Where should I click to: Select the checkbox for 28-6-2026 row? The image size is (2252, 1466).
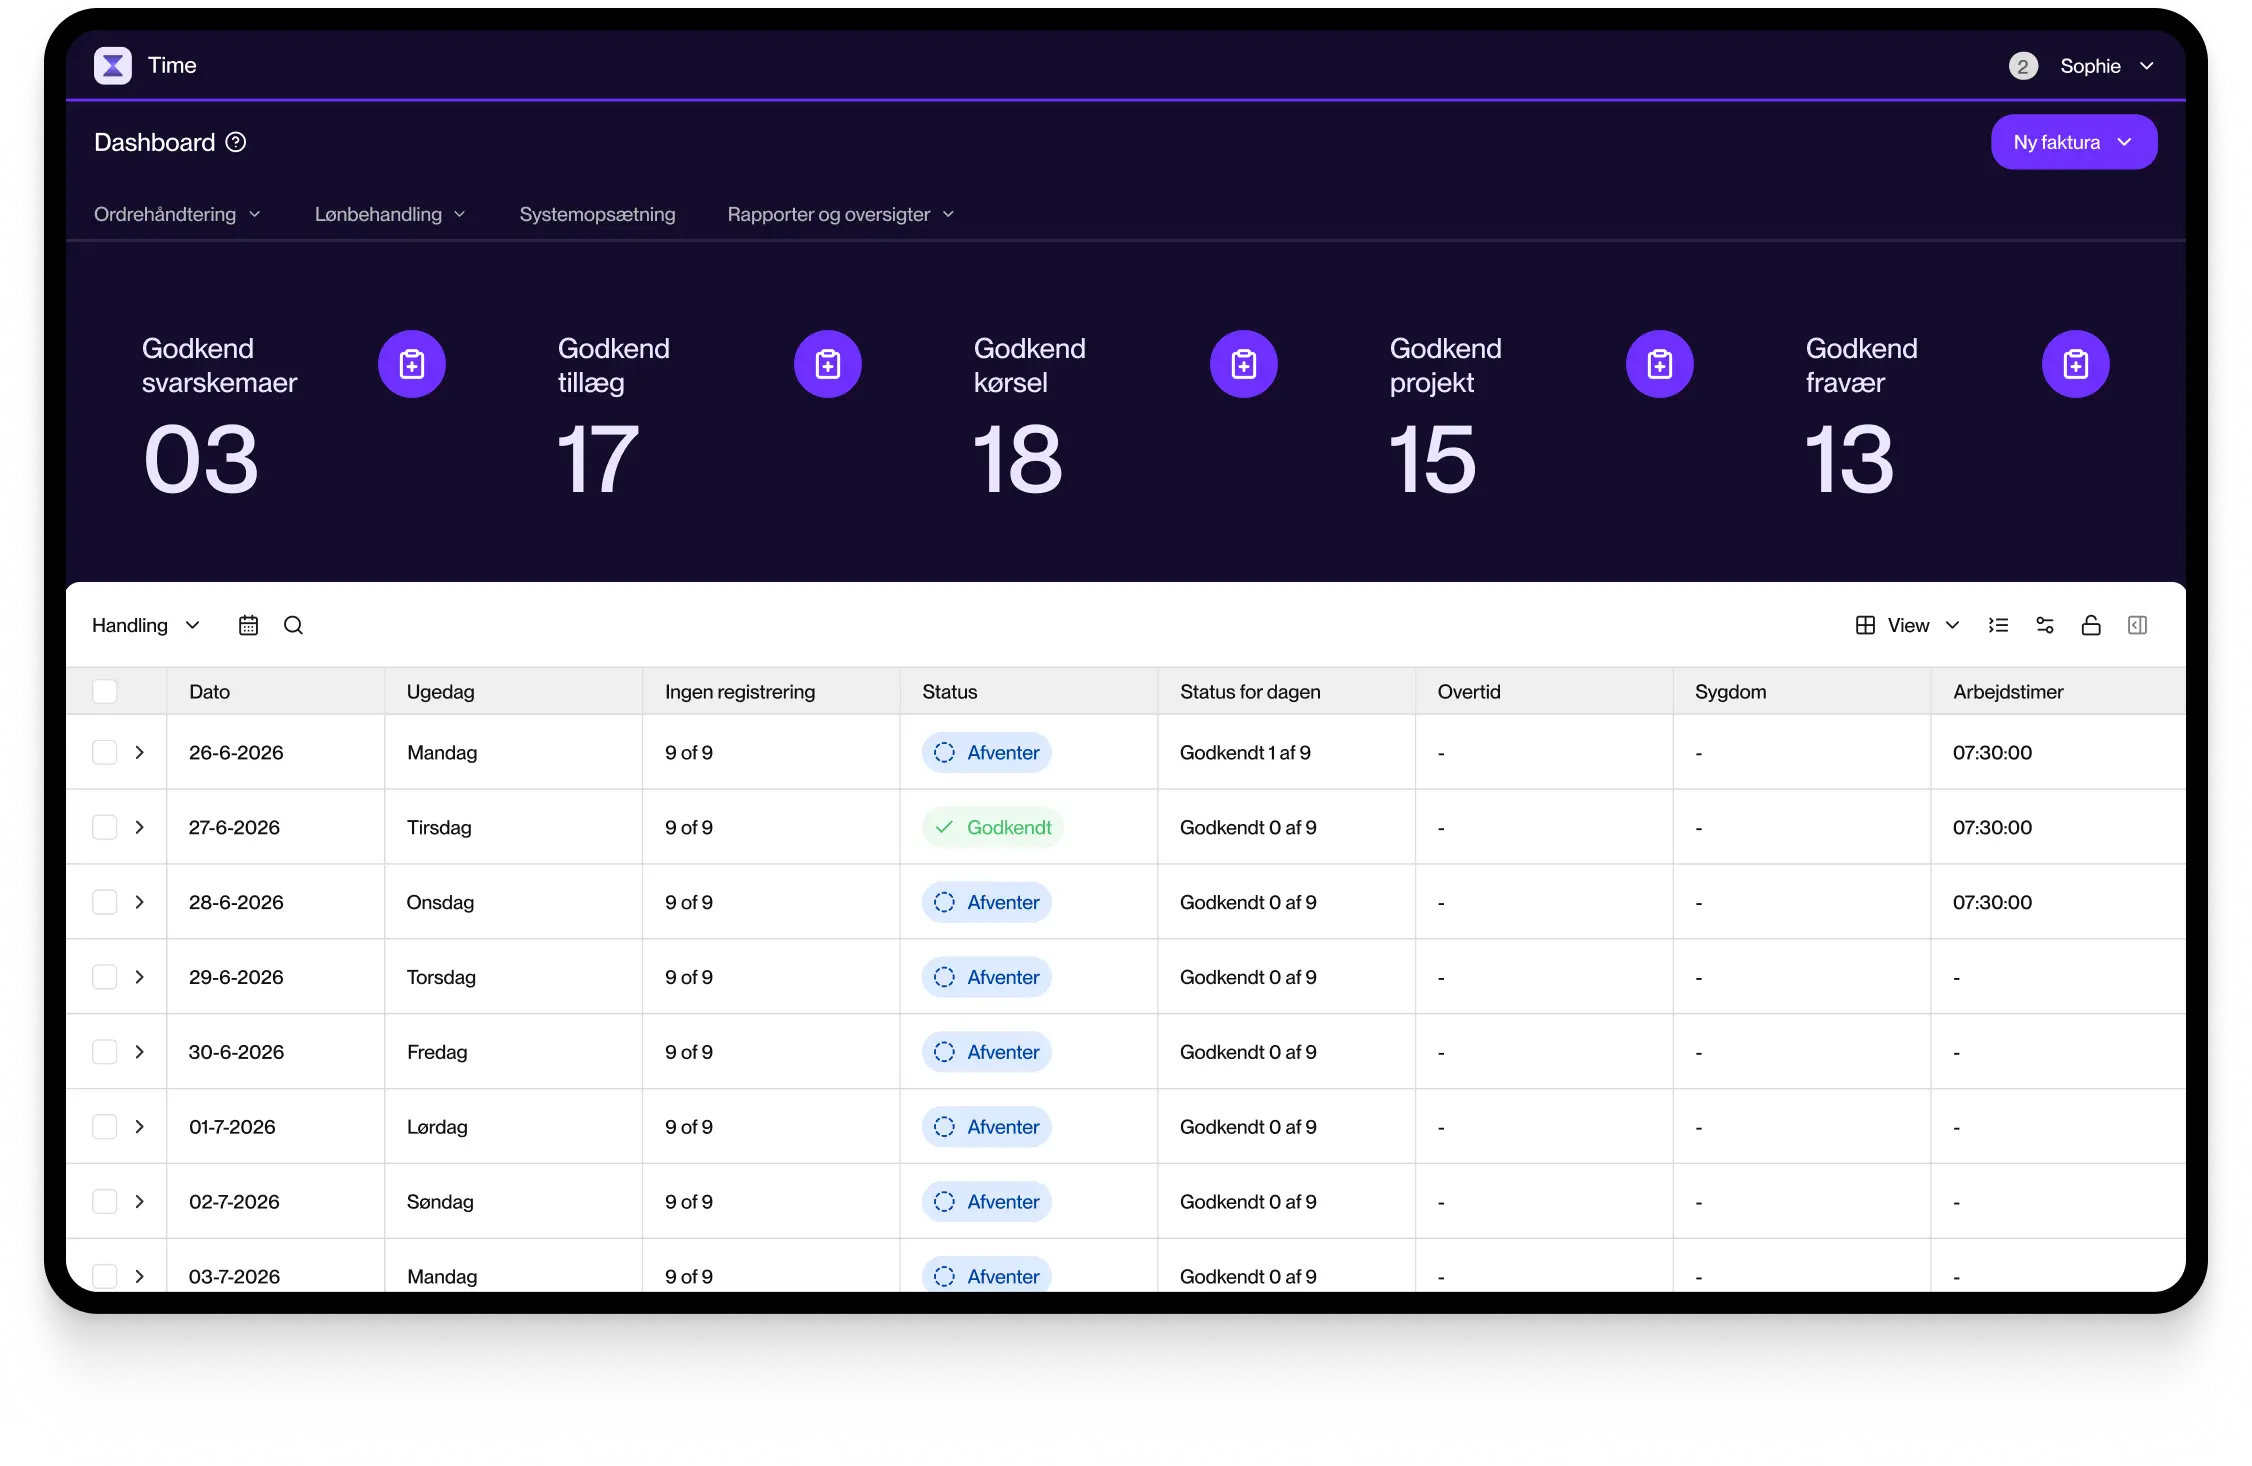(105, 902)
